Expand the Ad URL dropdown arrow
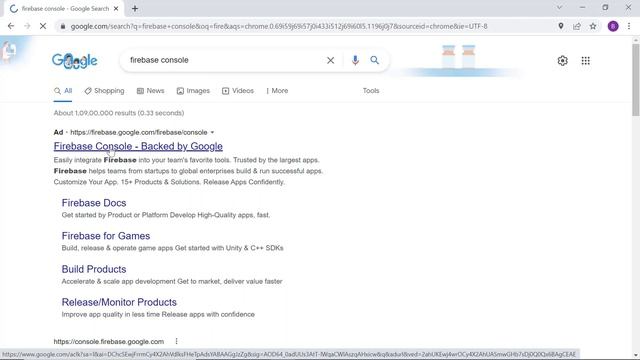Image resolution: width=640 pixels, height=360 pixels. pos(212,132)
